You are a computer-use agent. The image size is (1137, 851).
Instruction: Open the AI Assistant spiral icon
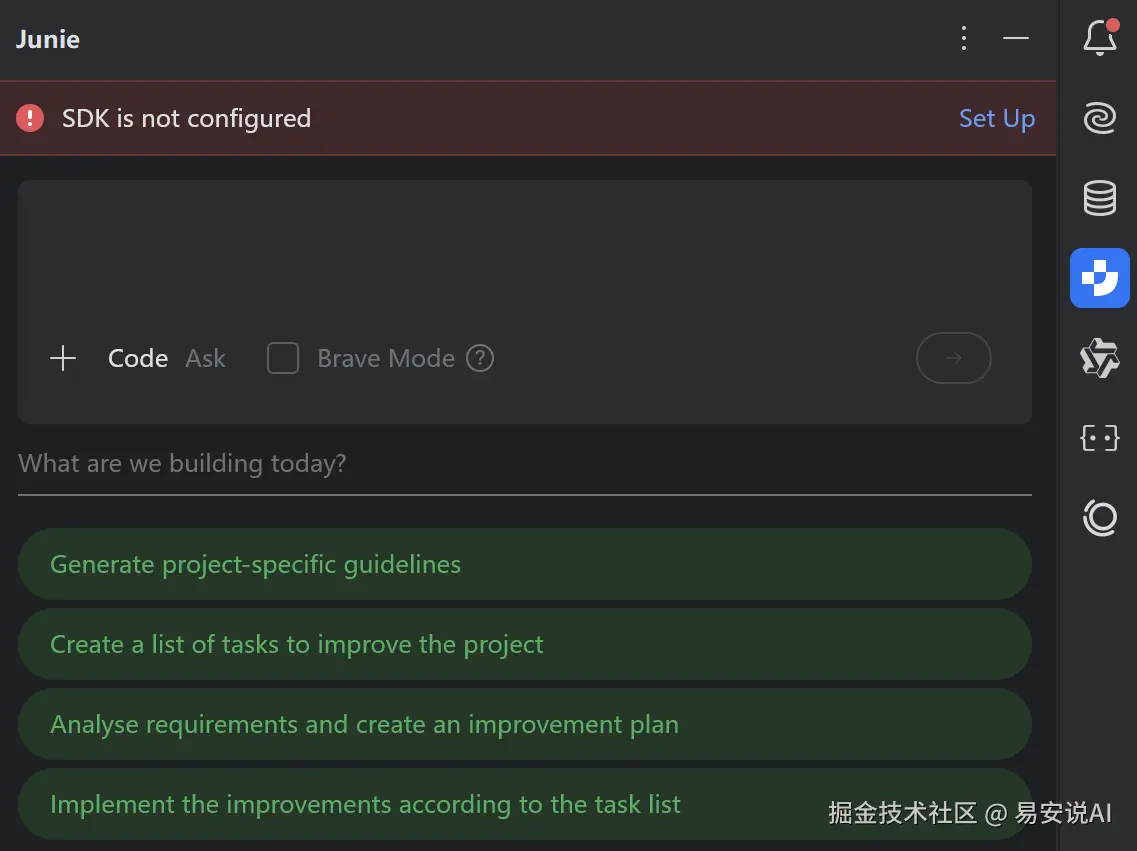(x=1099, y=119)
